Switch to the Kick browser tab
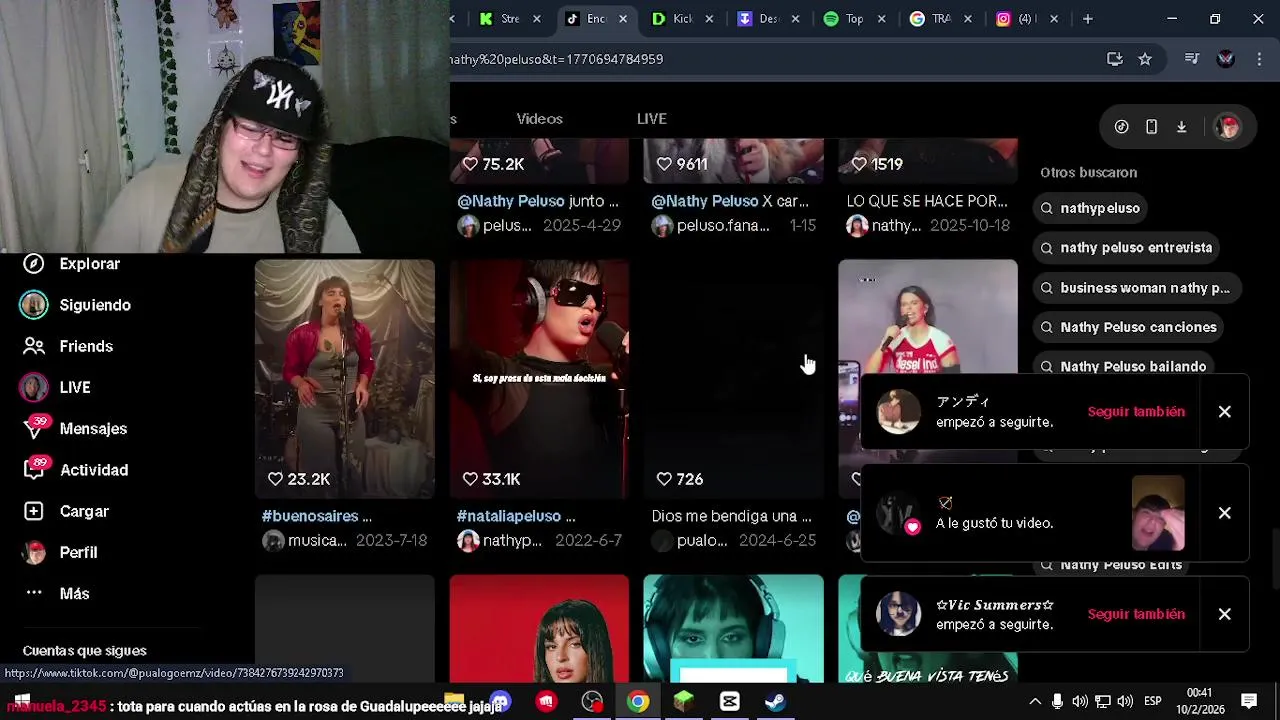 684,19
